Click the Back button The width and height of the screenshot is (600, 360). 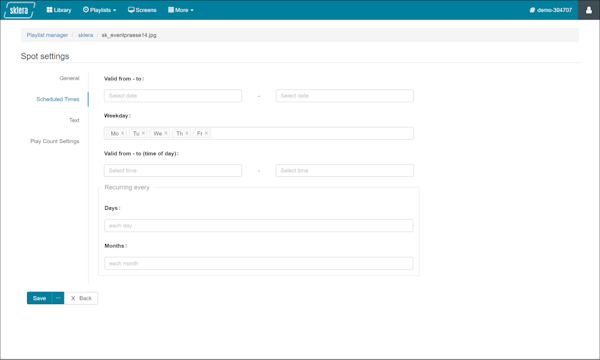pos(81,298)
